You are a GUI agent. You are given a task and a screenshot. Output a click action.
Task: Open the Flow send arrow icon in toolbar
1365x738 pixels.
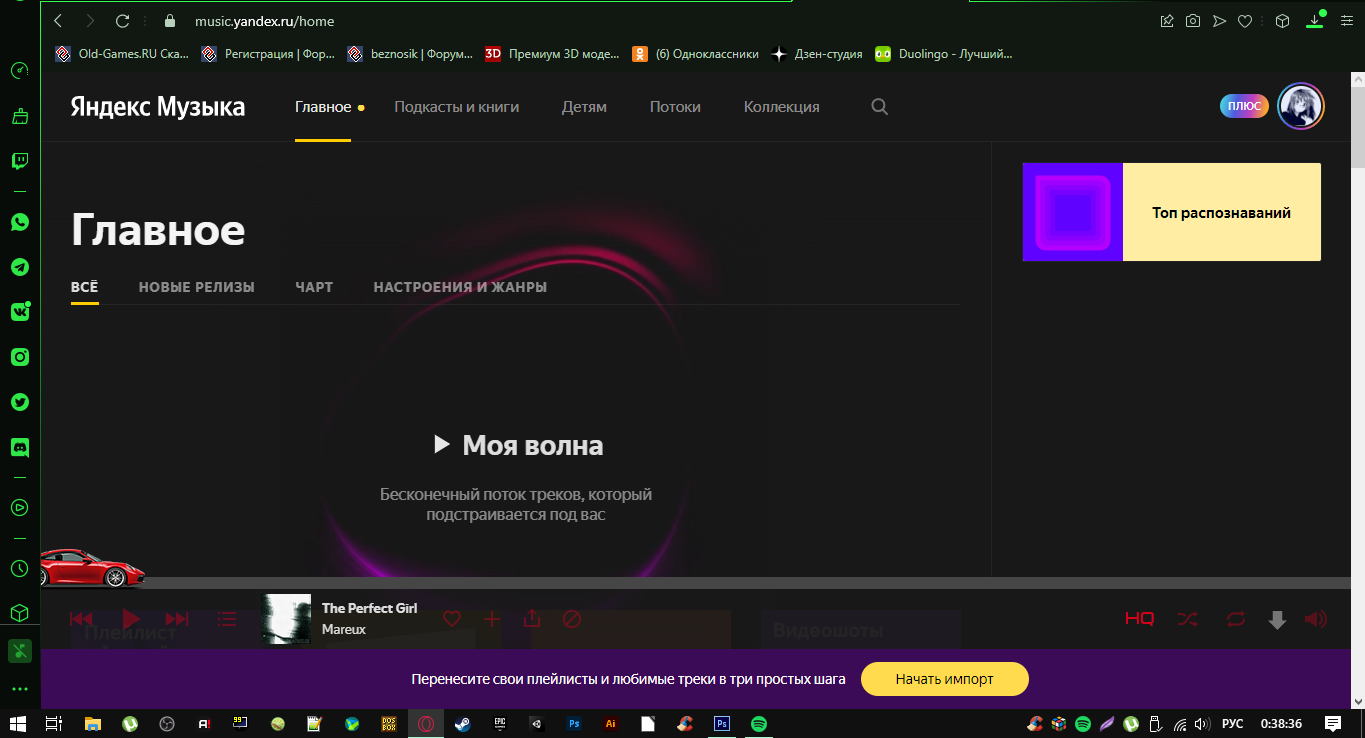(x=1219, y=20)
